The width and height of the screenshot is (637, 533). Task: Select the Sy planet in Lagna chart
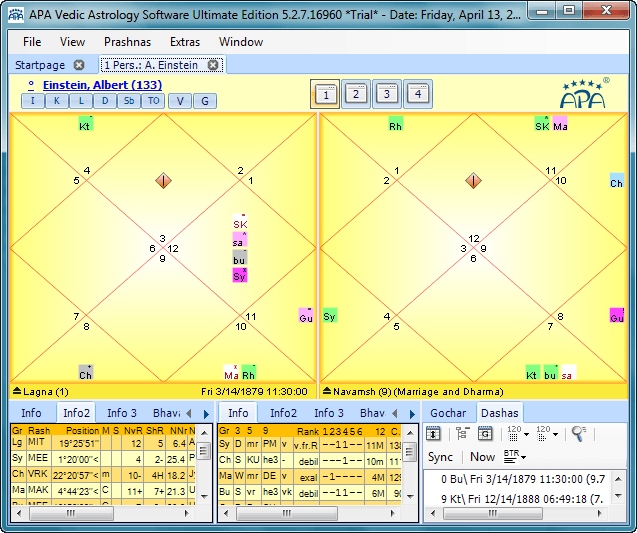(x=240, y=275)
